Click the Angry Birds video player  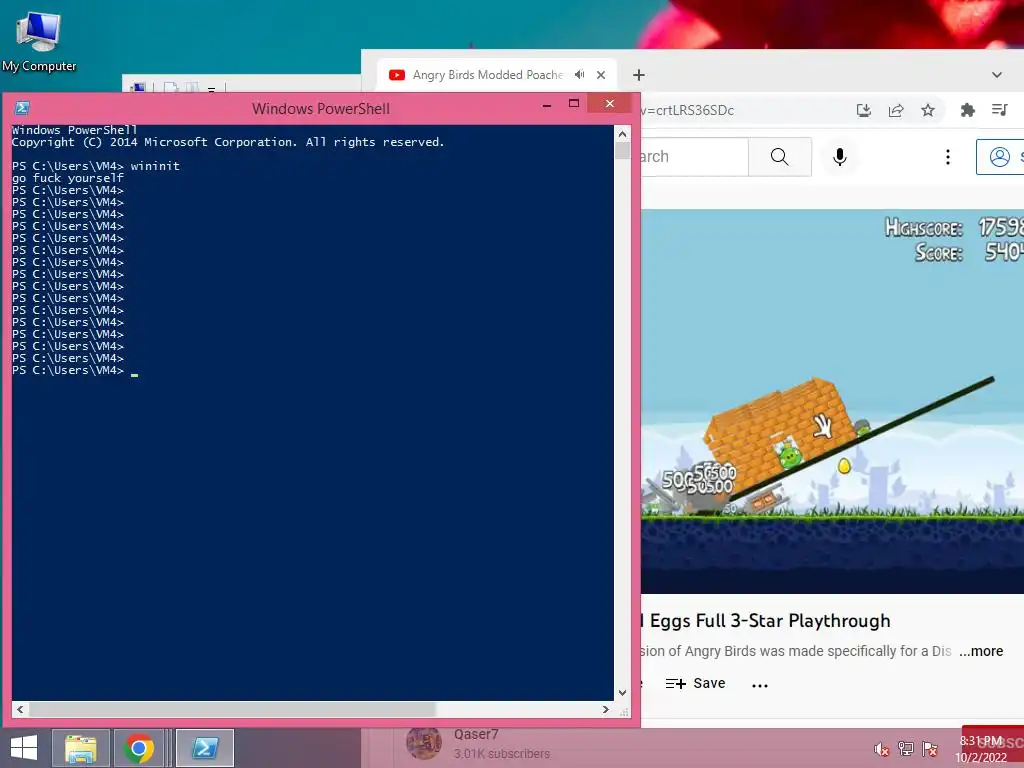pos(832,401)
